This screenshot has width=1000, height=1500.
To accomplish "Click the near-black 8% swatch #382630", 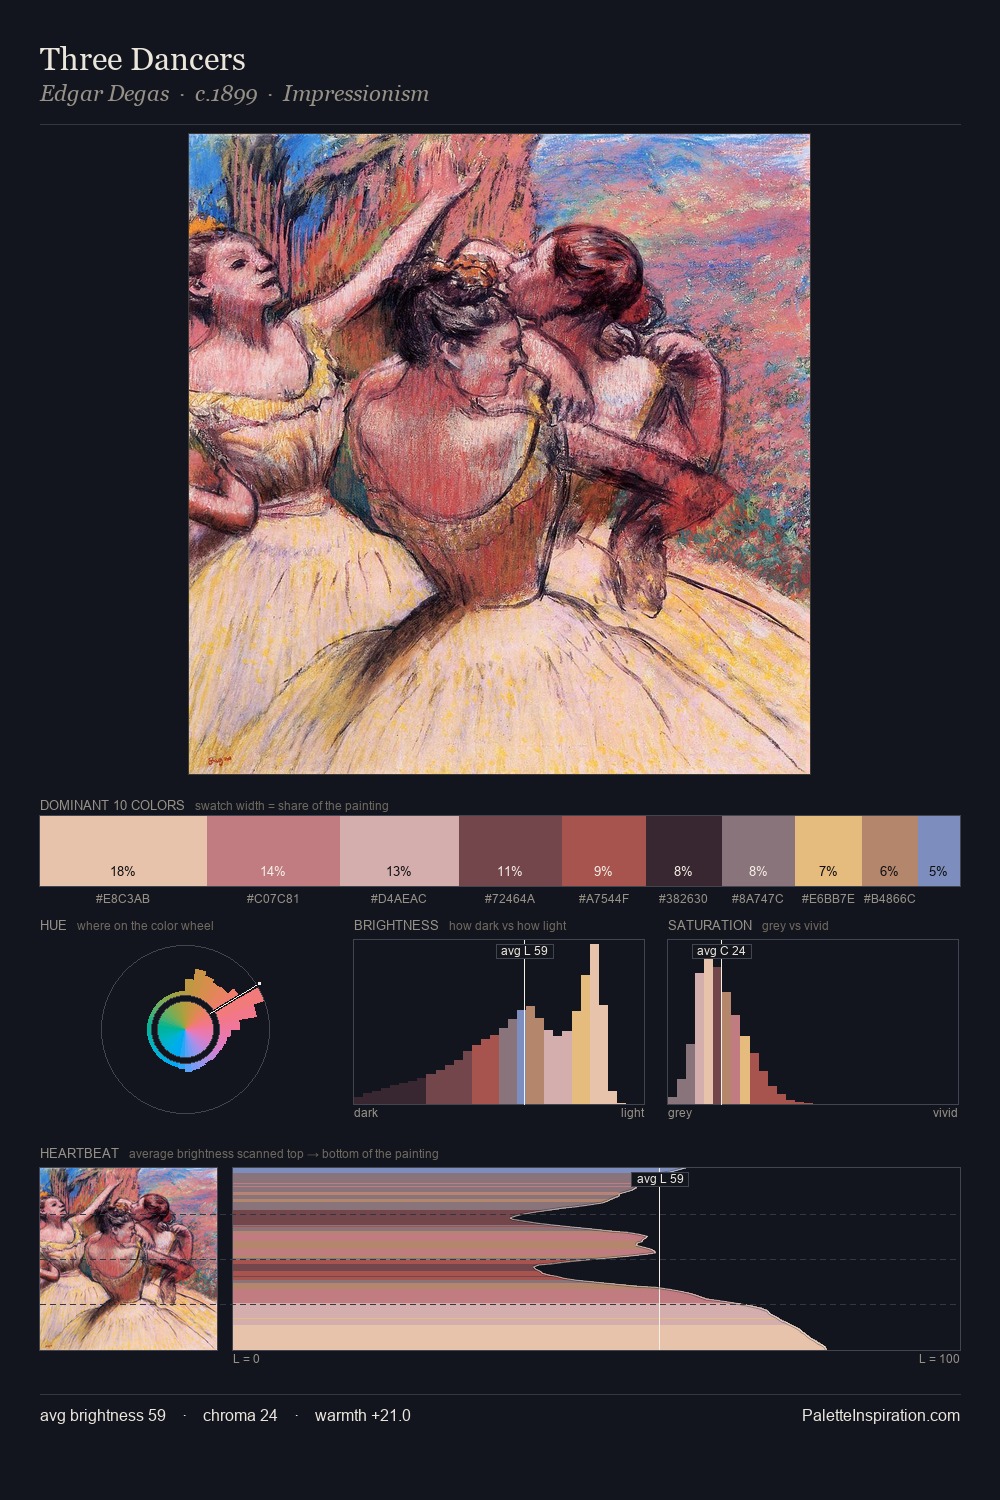I will (x=684, y=851).
